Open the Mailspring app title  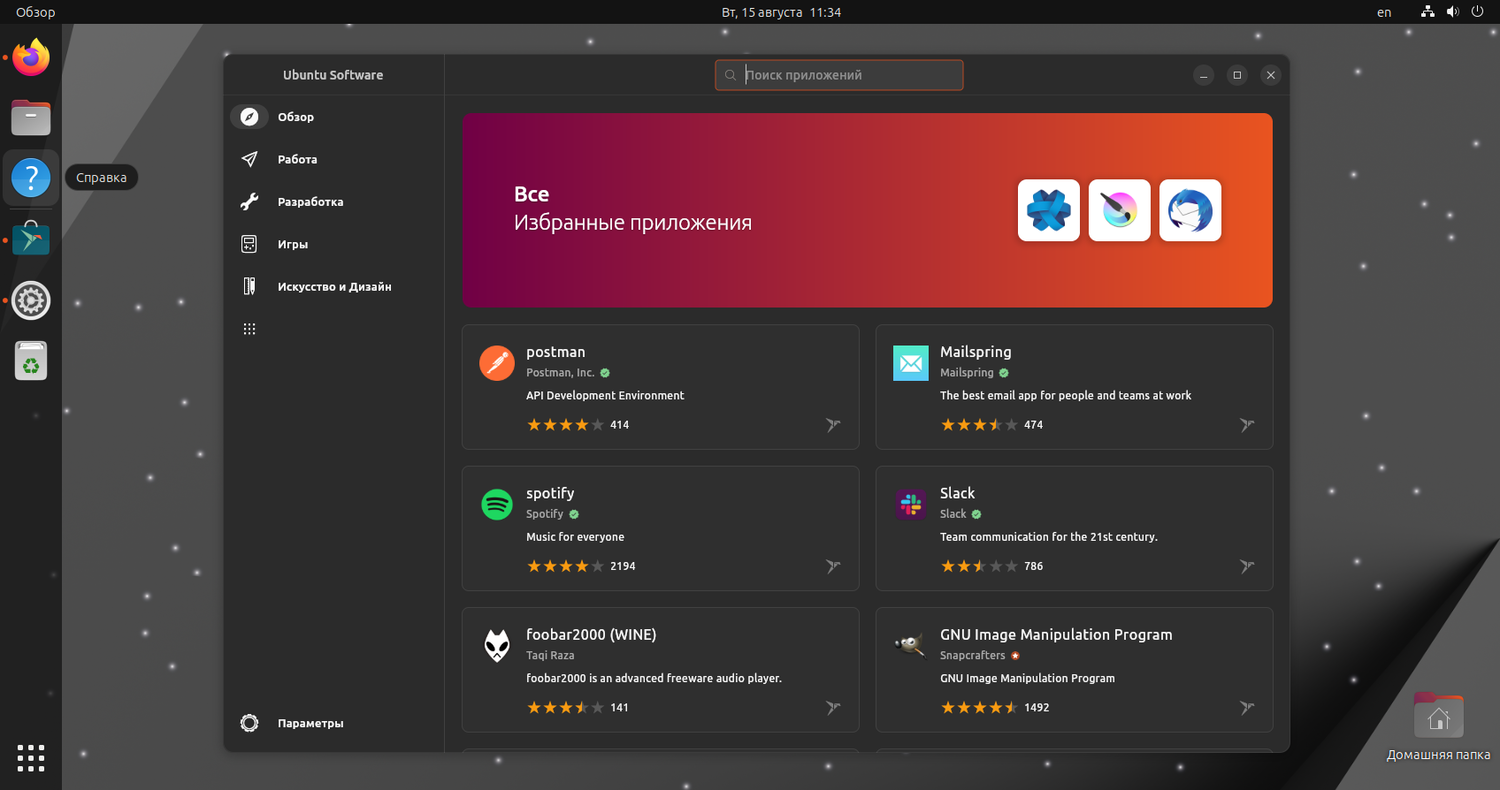tap(976, 352)
